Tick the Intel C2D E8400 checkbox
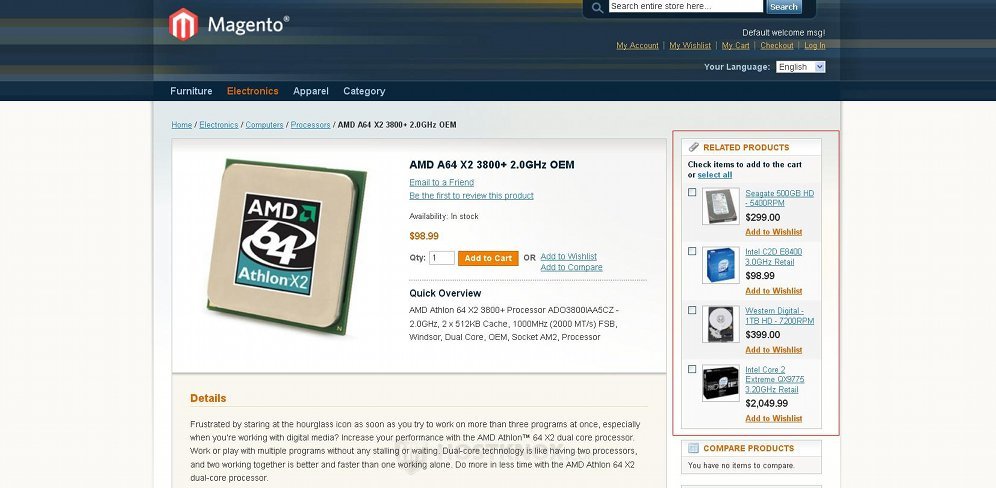Screen dimensions: 996x488 (692, 251)
